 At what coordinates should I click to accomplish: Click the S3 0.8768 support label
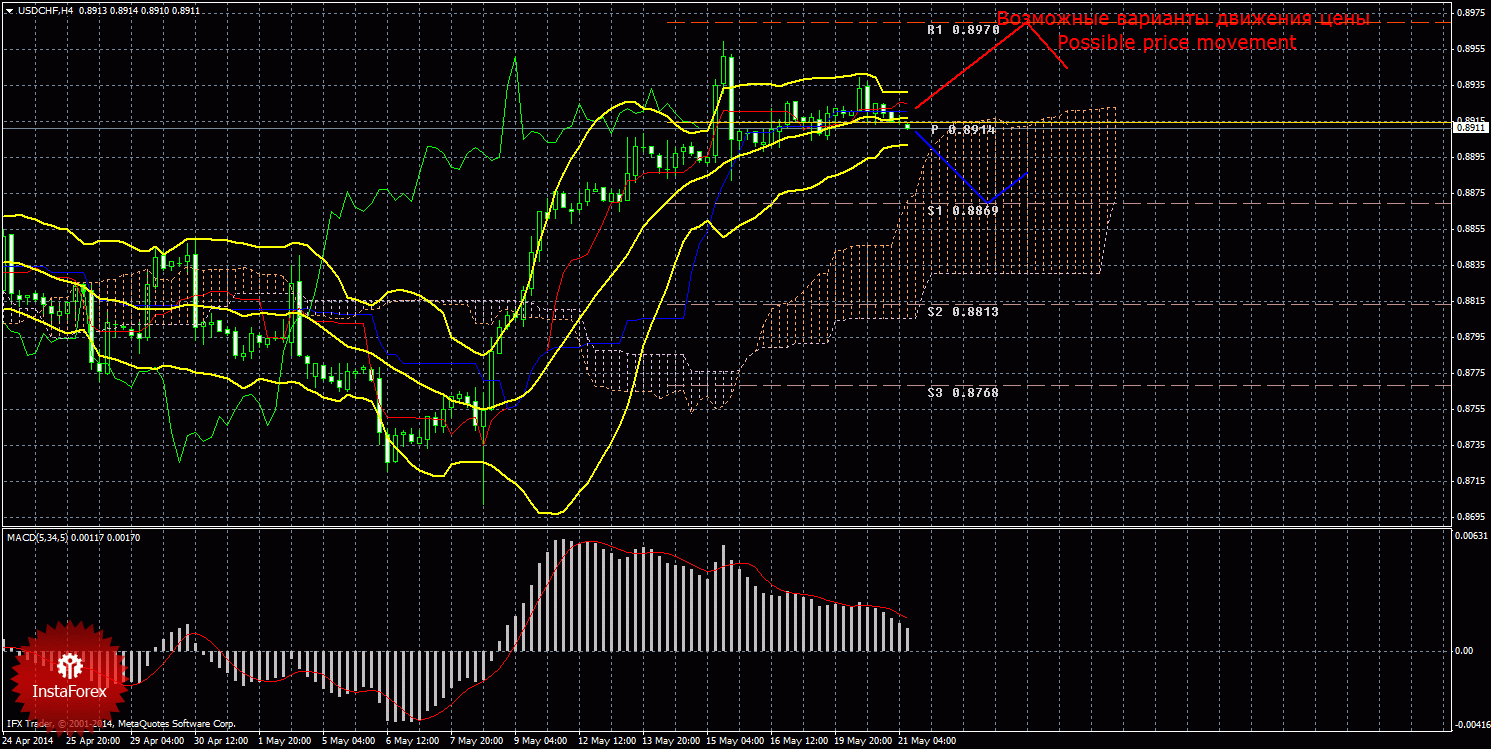coord(963,393)
